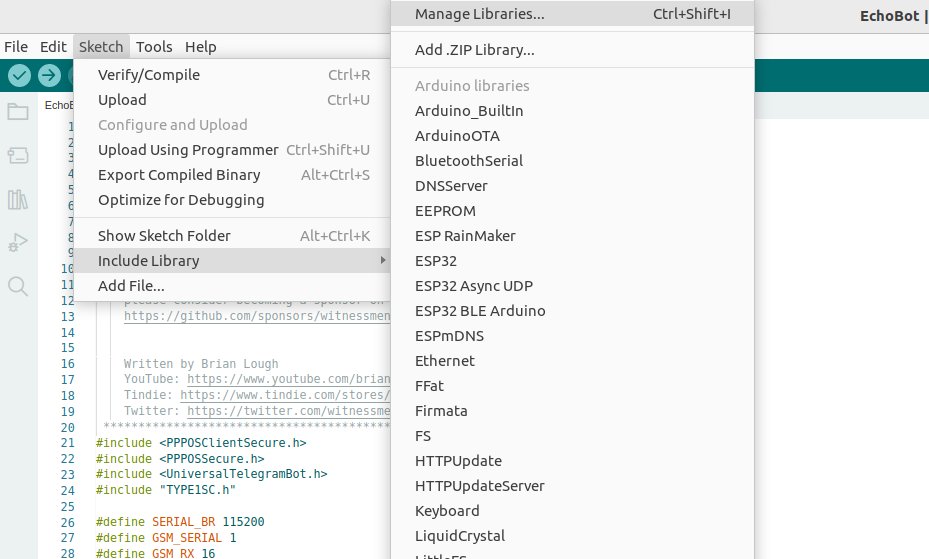
Task: Include the DNSServer library
Action: coord(572,186)
